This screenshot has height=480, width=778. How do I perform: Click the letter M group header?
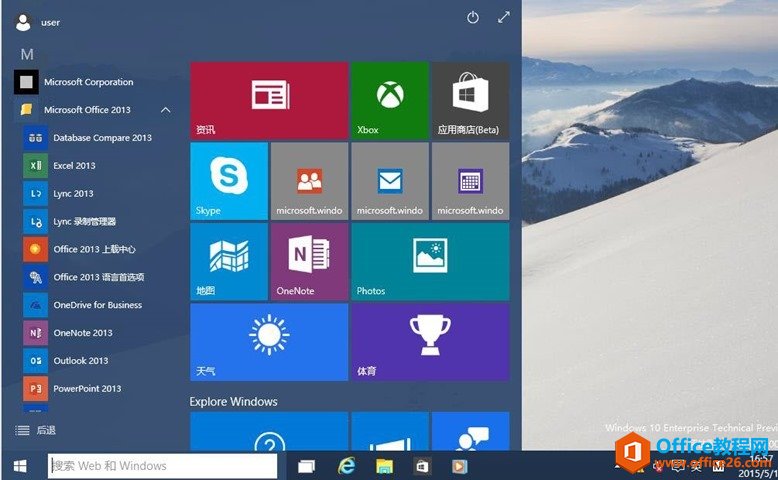coord(27,54)
